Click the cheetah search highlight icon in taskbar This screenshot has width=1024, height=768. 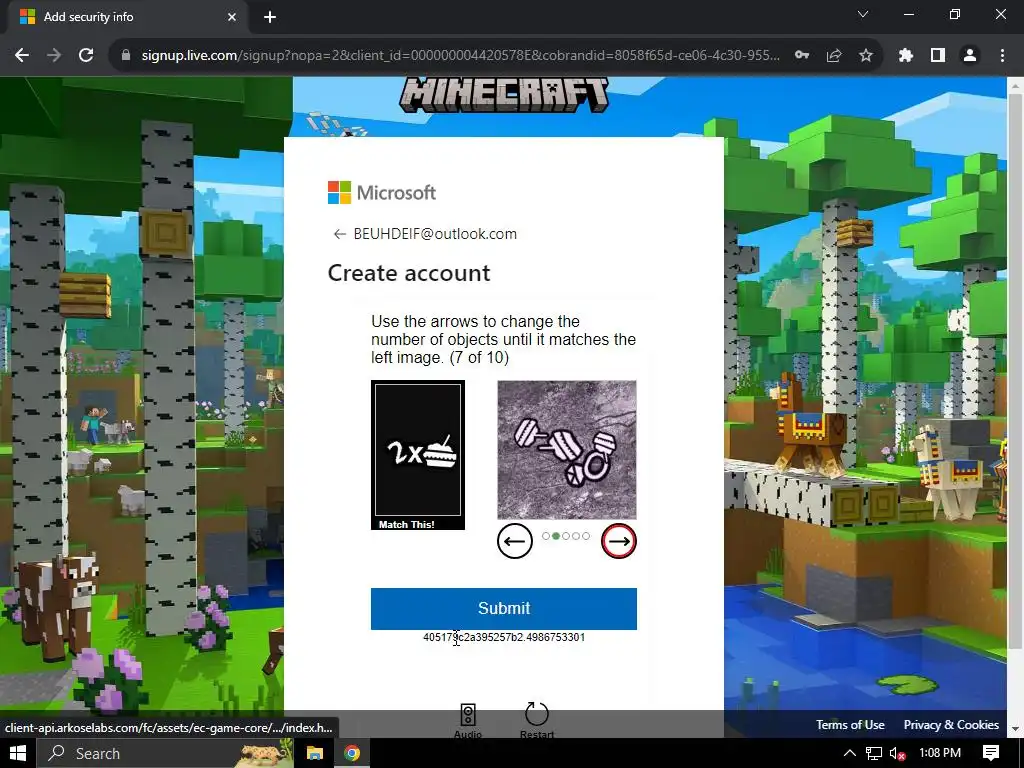pyautogui.click(x=264, y=754)
